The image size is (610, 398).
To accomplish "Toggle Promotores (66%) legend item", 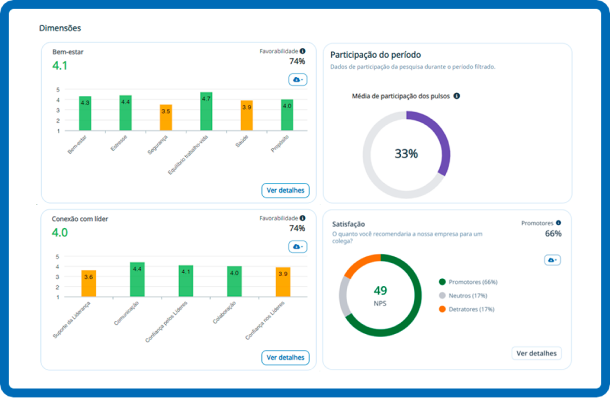I will pyautogui.click(x=468, y=282).
